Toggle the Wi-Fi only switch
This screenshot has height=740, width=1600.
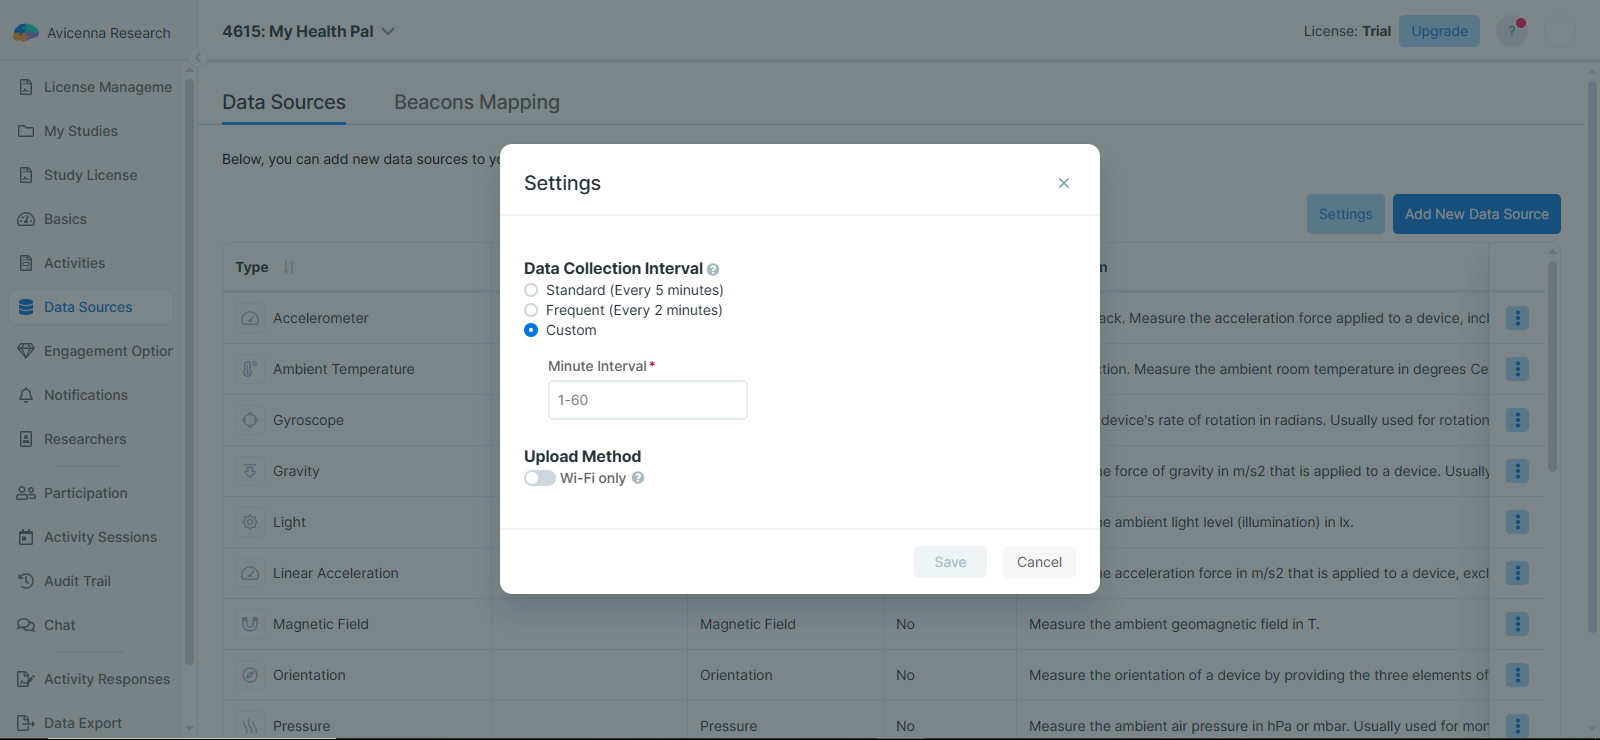540,478
